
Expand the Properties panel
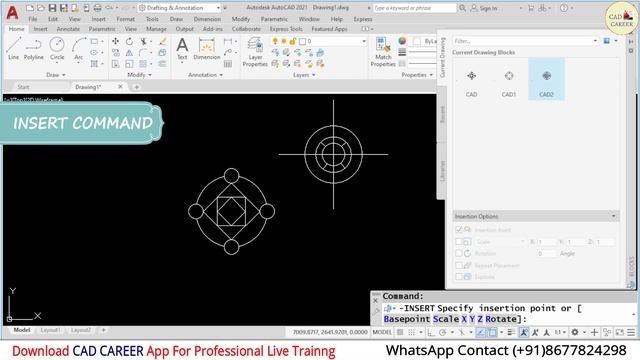pos(417,75)
